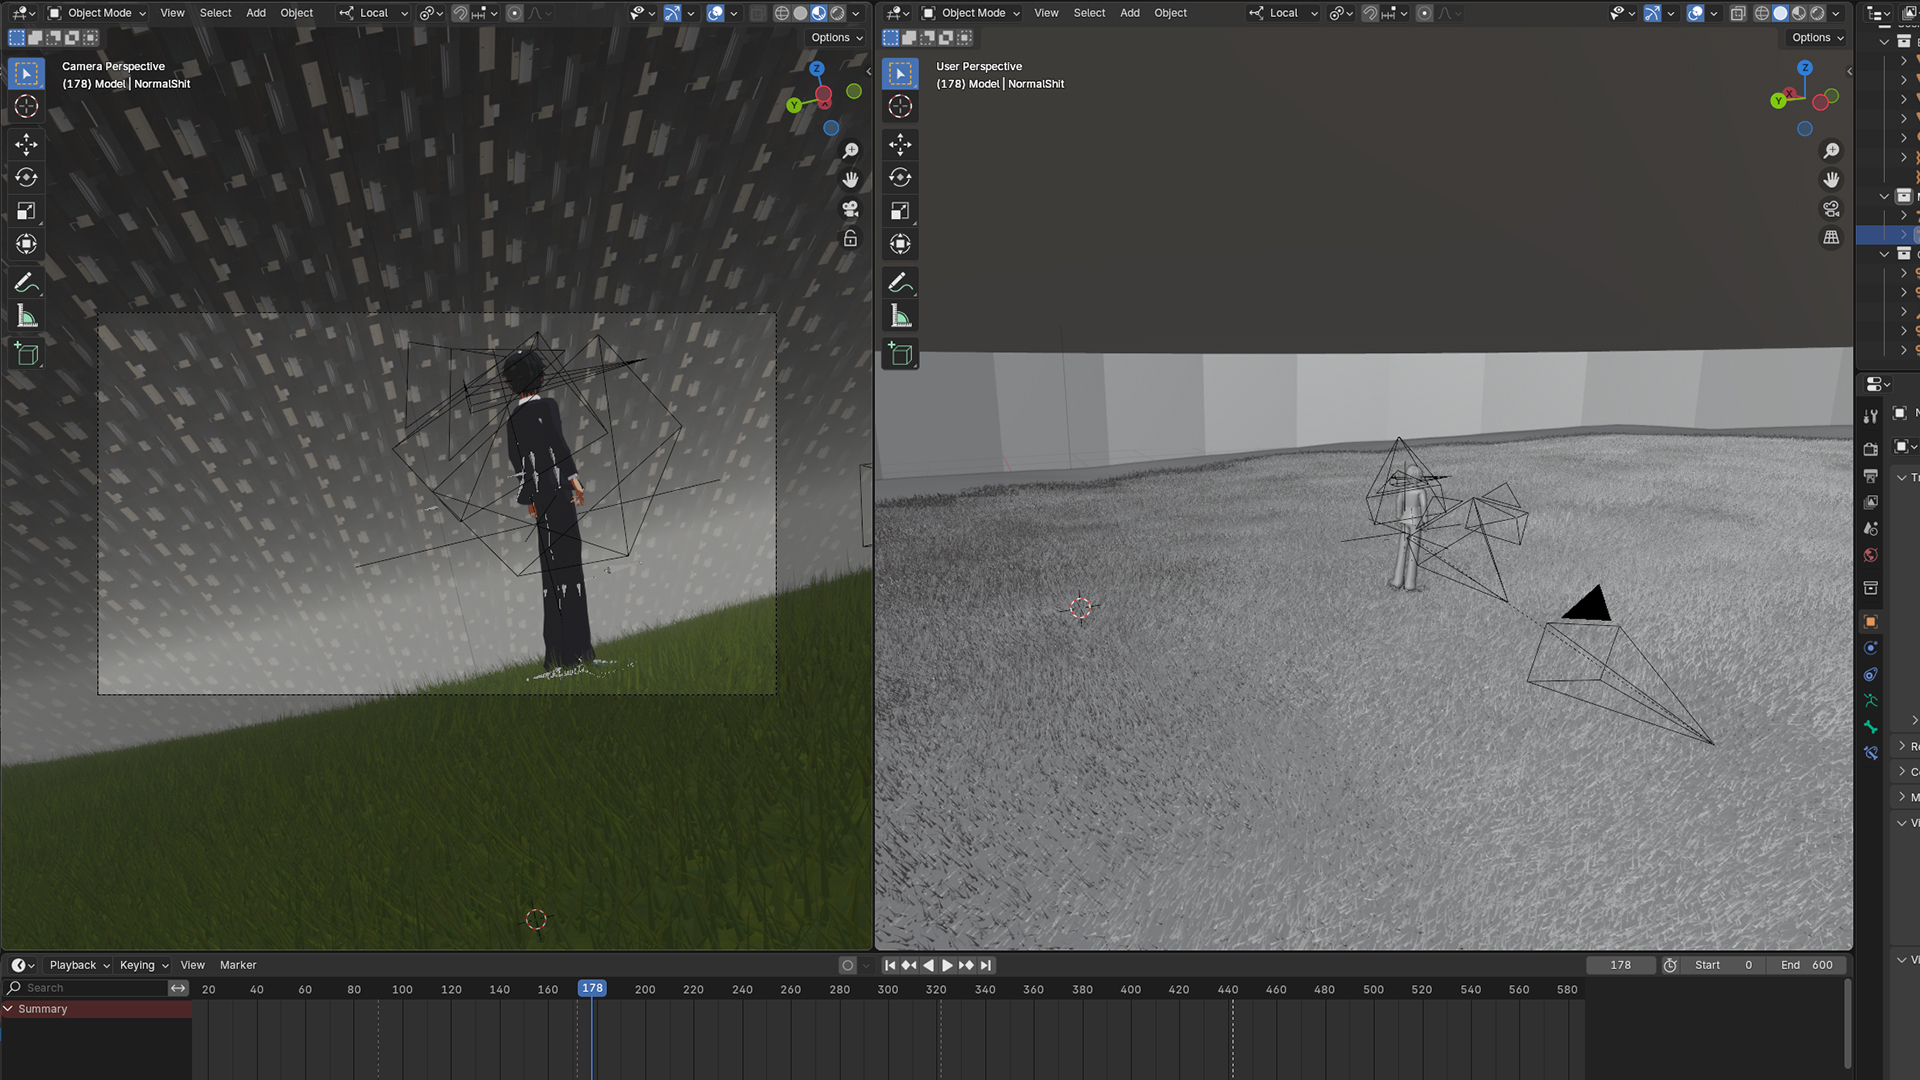
Task: Activate the Annotate tool in left viewport
Action: 26,283
